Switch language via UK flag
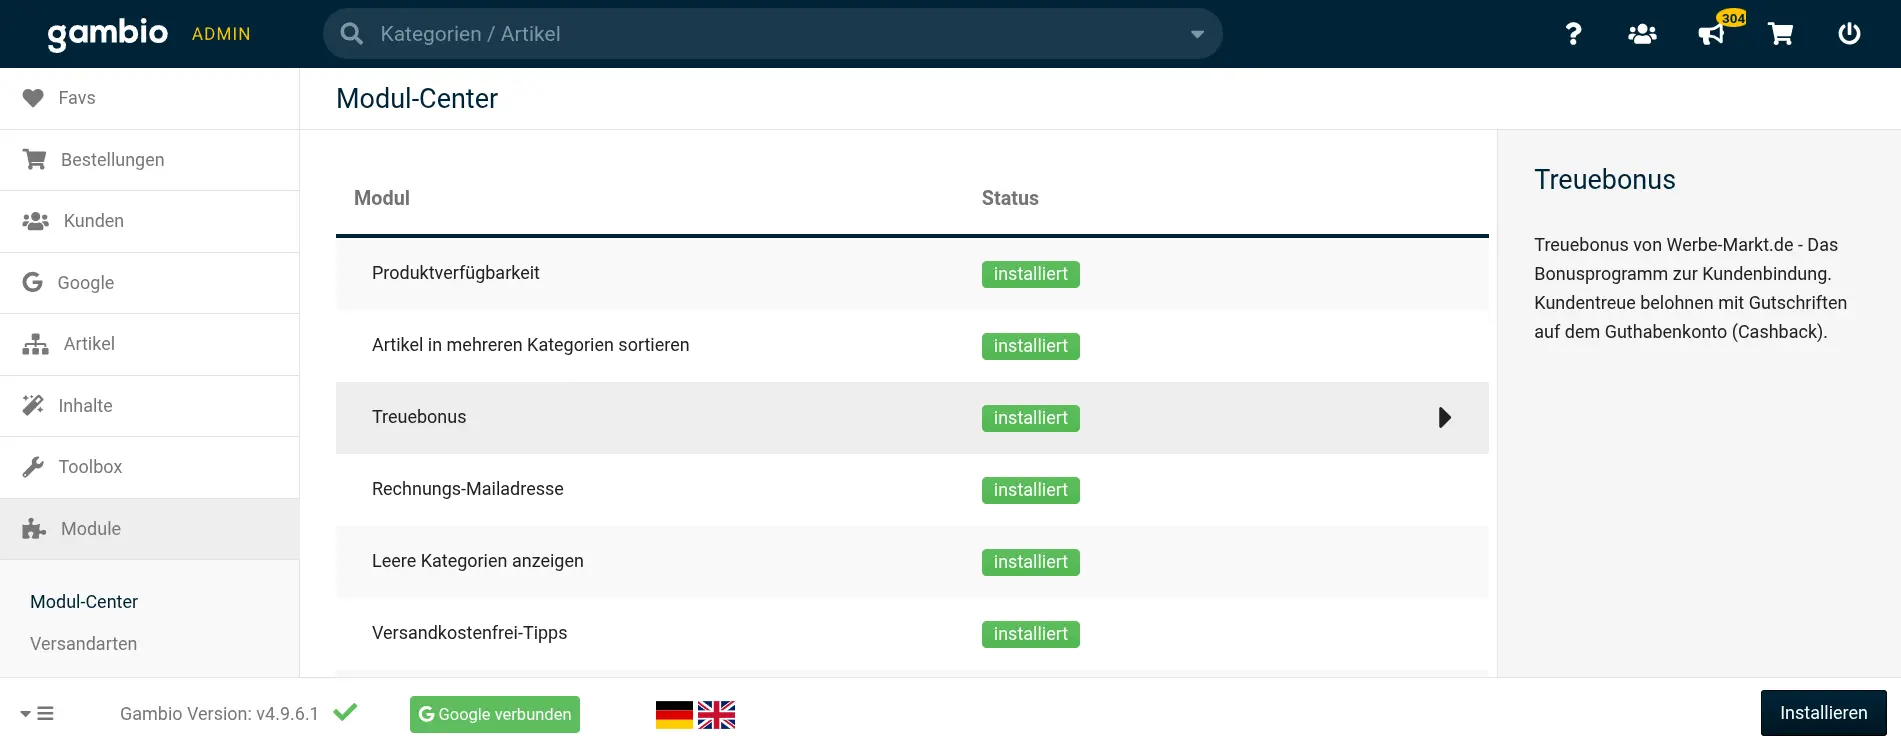Viewport: 1901px width, 744px height. [716, 714]
